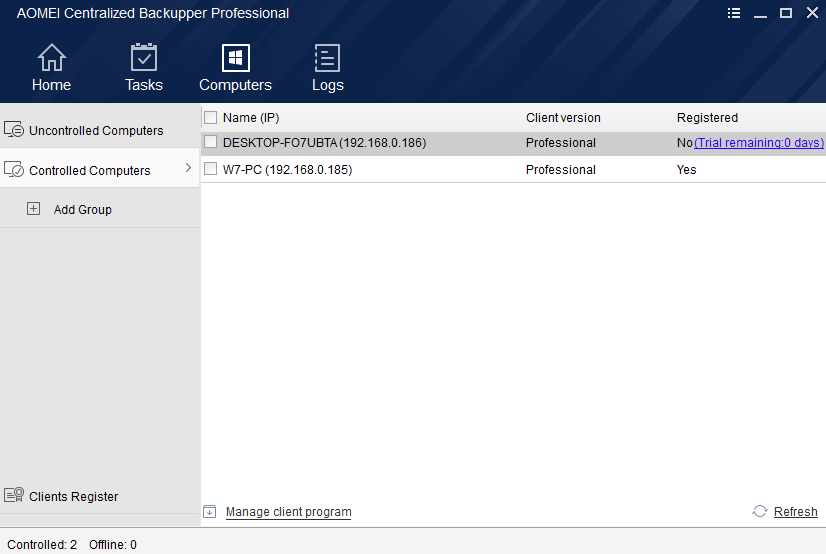
Task: Click the Clients Register certificate icon
Action: coord(14,495)
